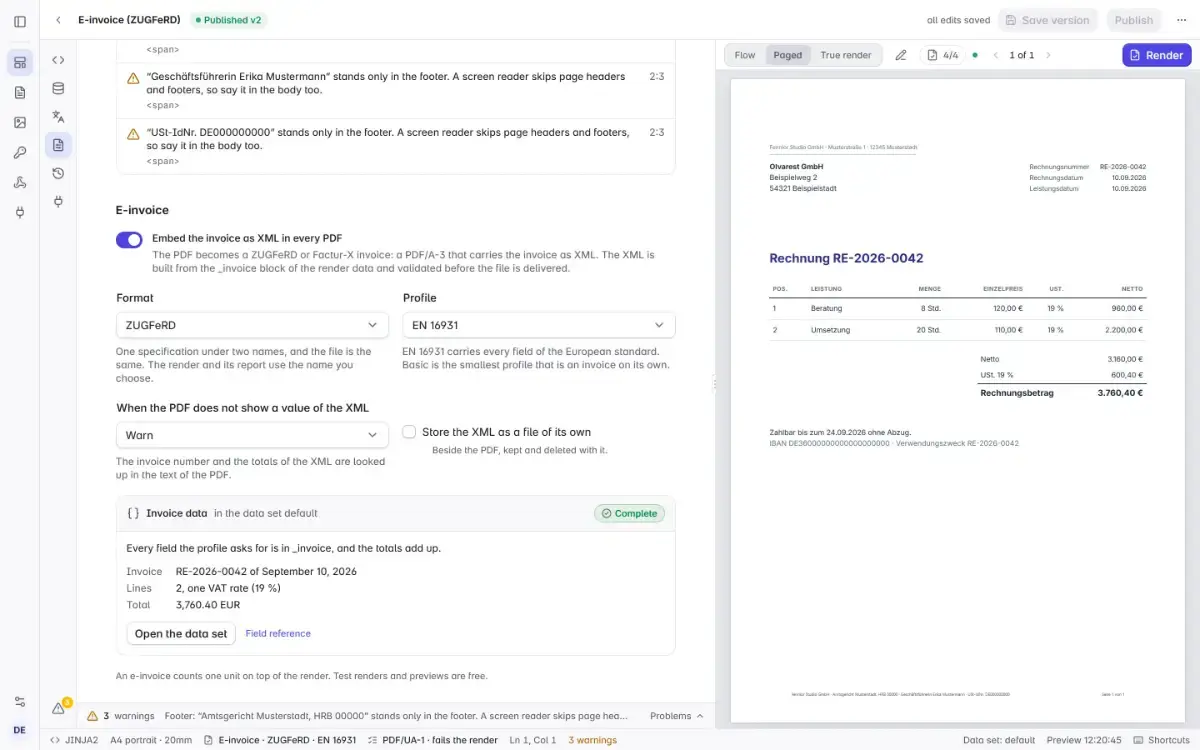This screenshot has height=750, width=1200.
Task: Open the images assets icon
Action: pos(20,123)
